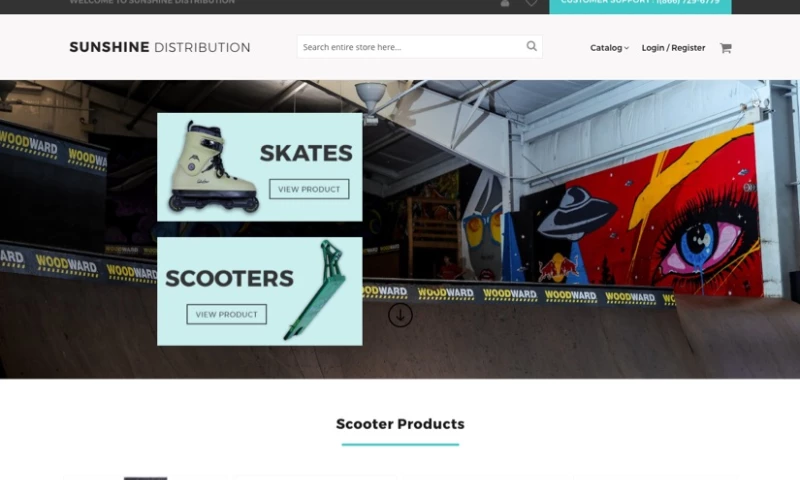Click the Customer Support phone banner
Image resolution: width=800 pixels, height=480 pixels.
click(x=640, y=5)
